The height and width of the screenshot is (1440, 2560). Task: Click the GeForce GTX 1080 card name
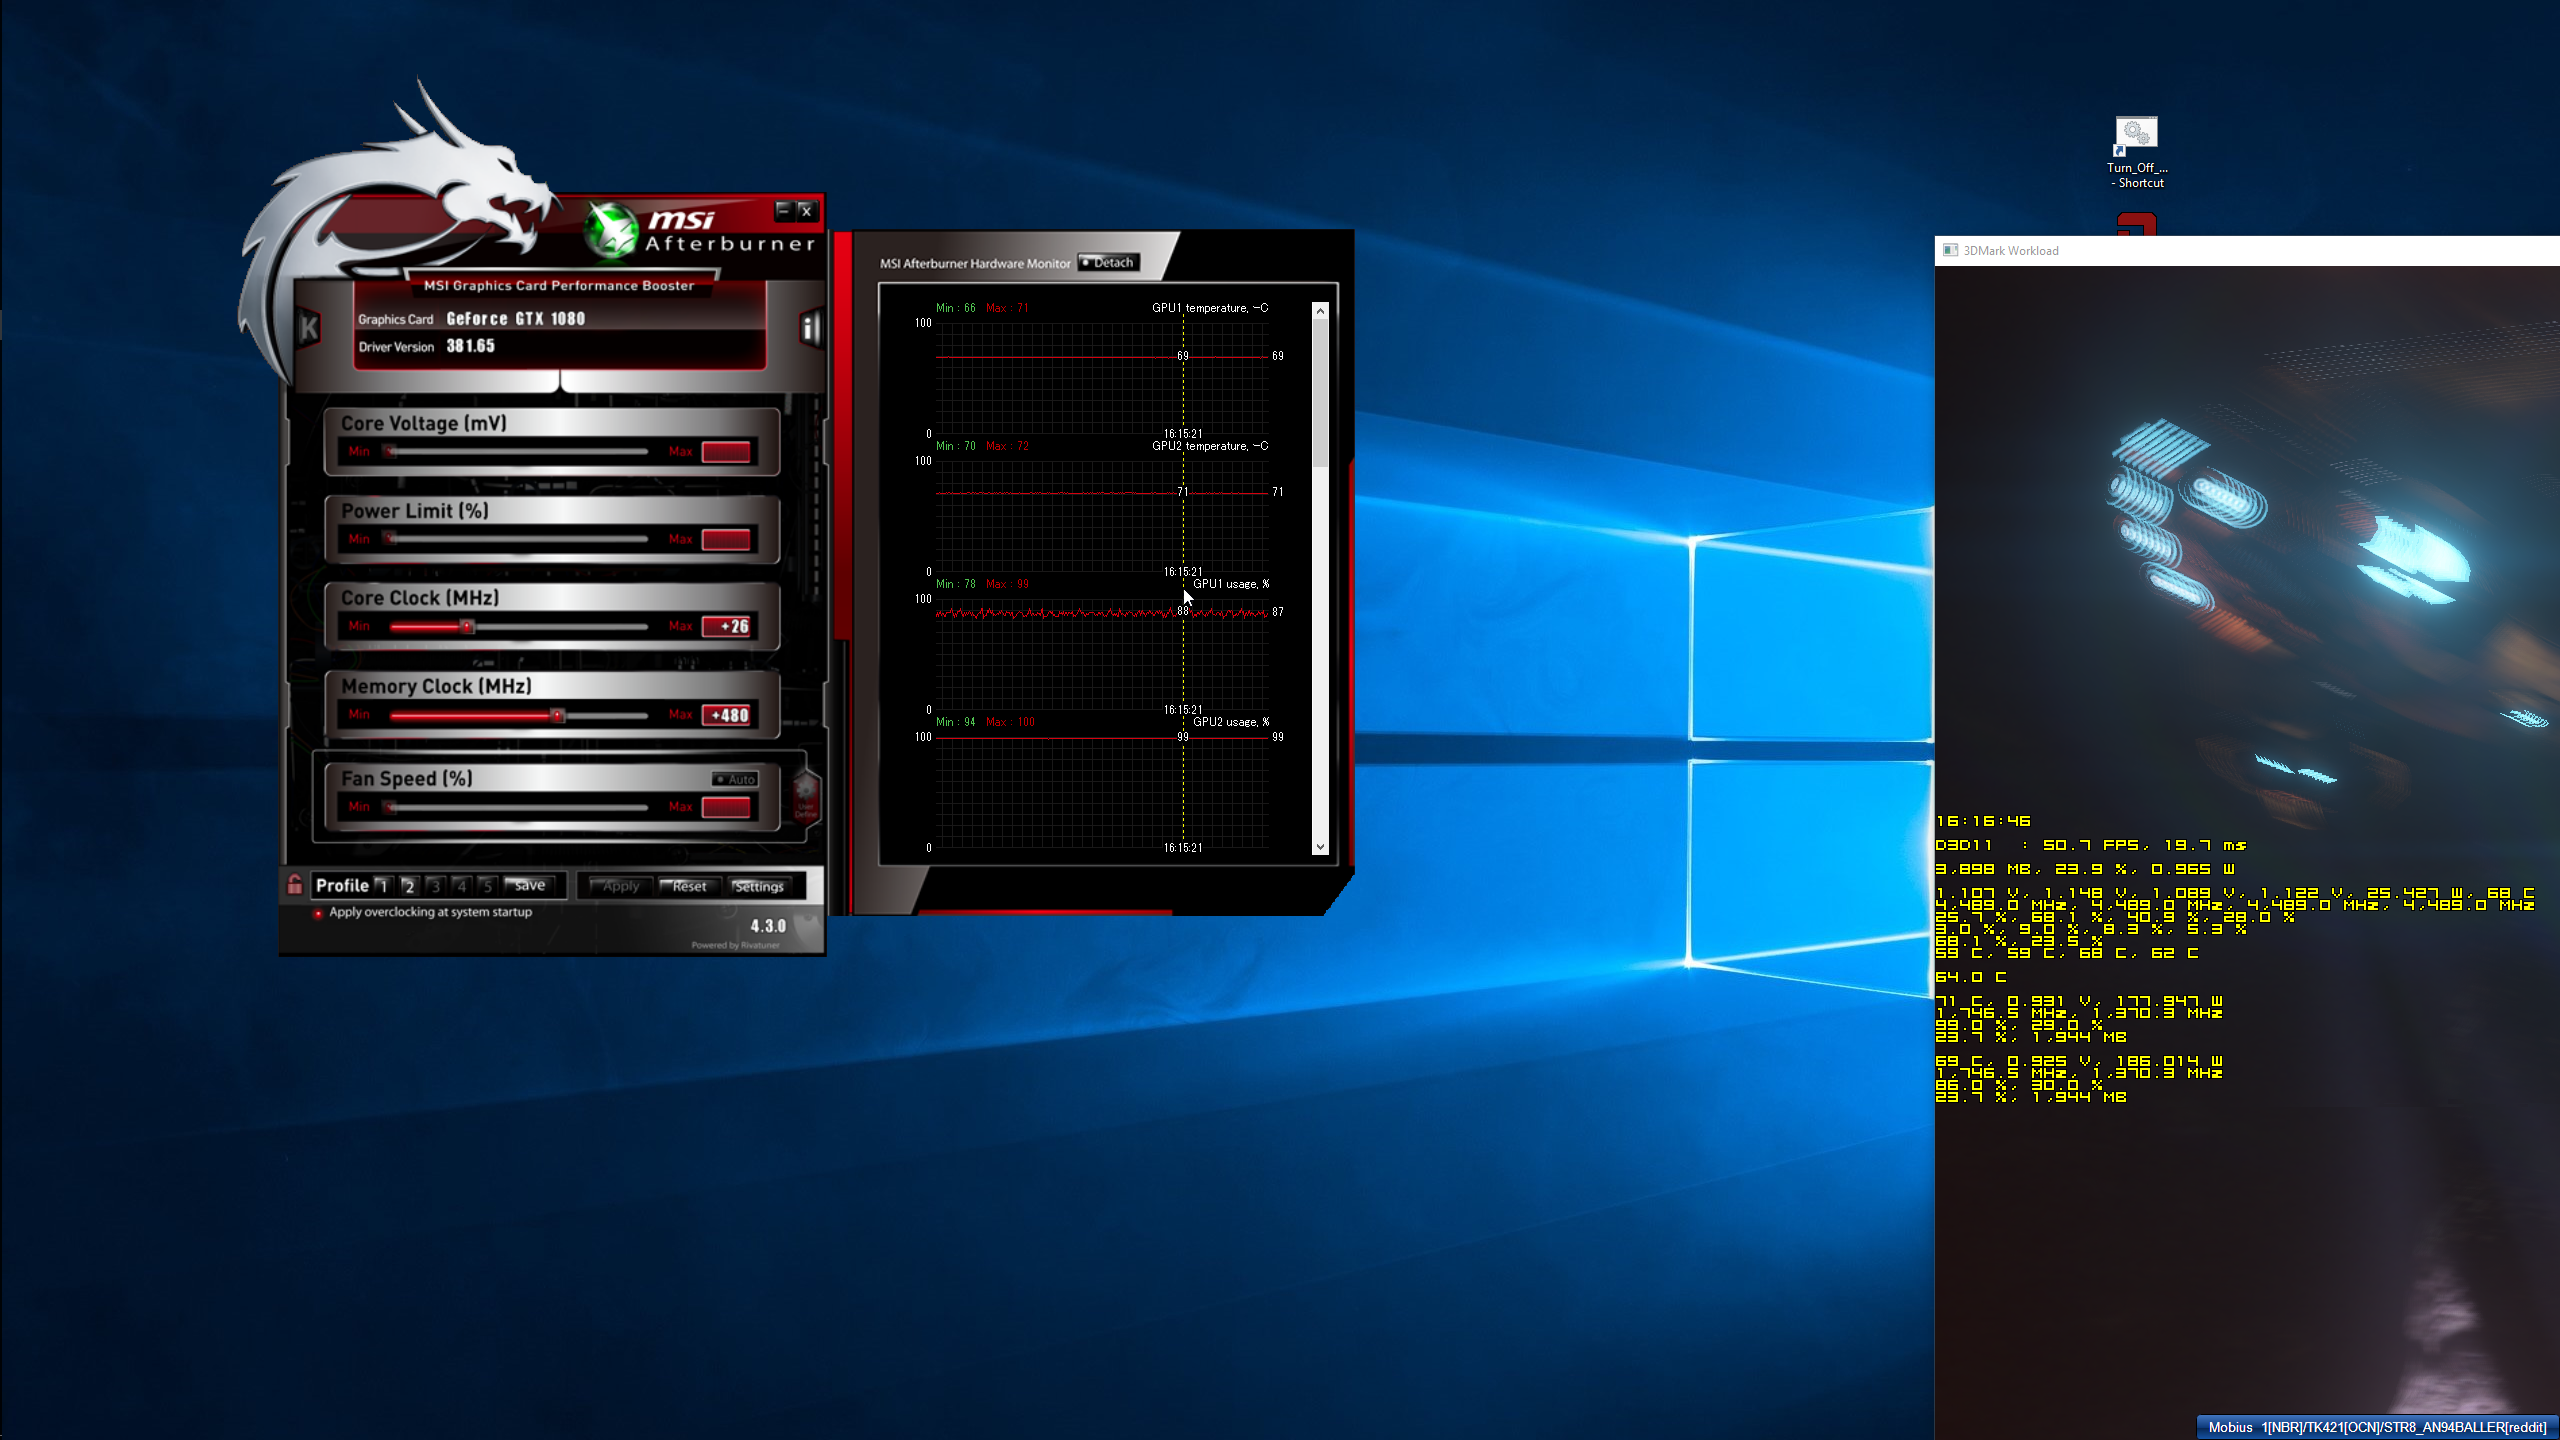click(515, 319)
